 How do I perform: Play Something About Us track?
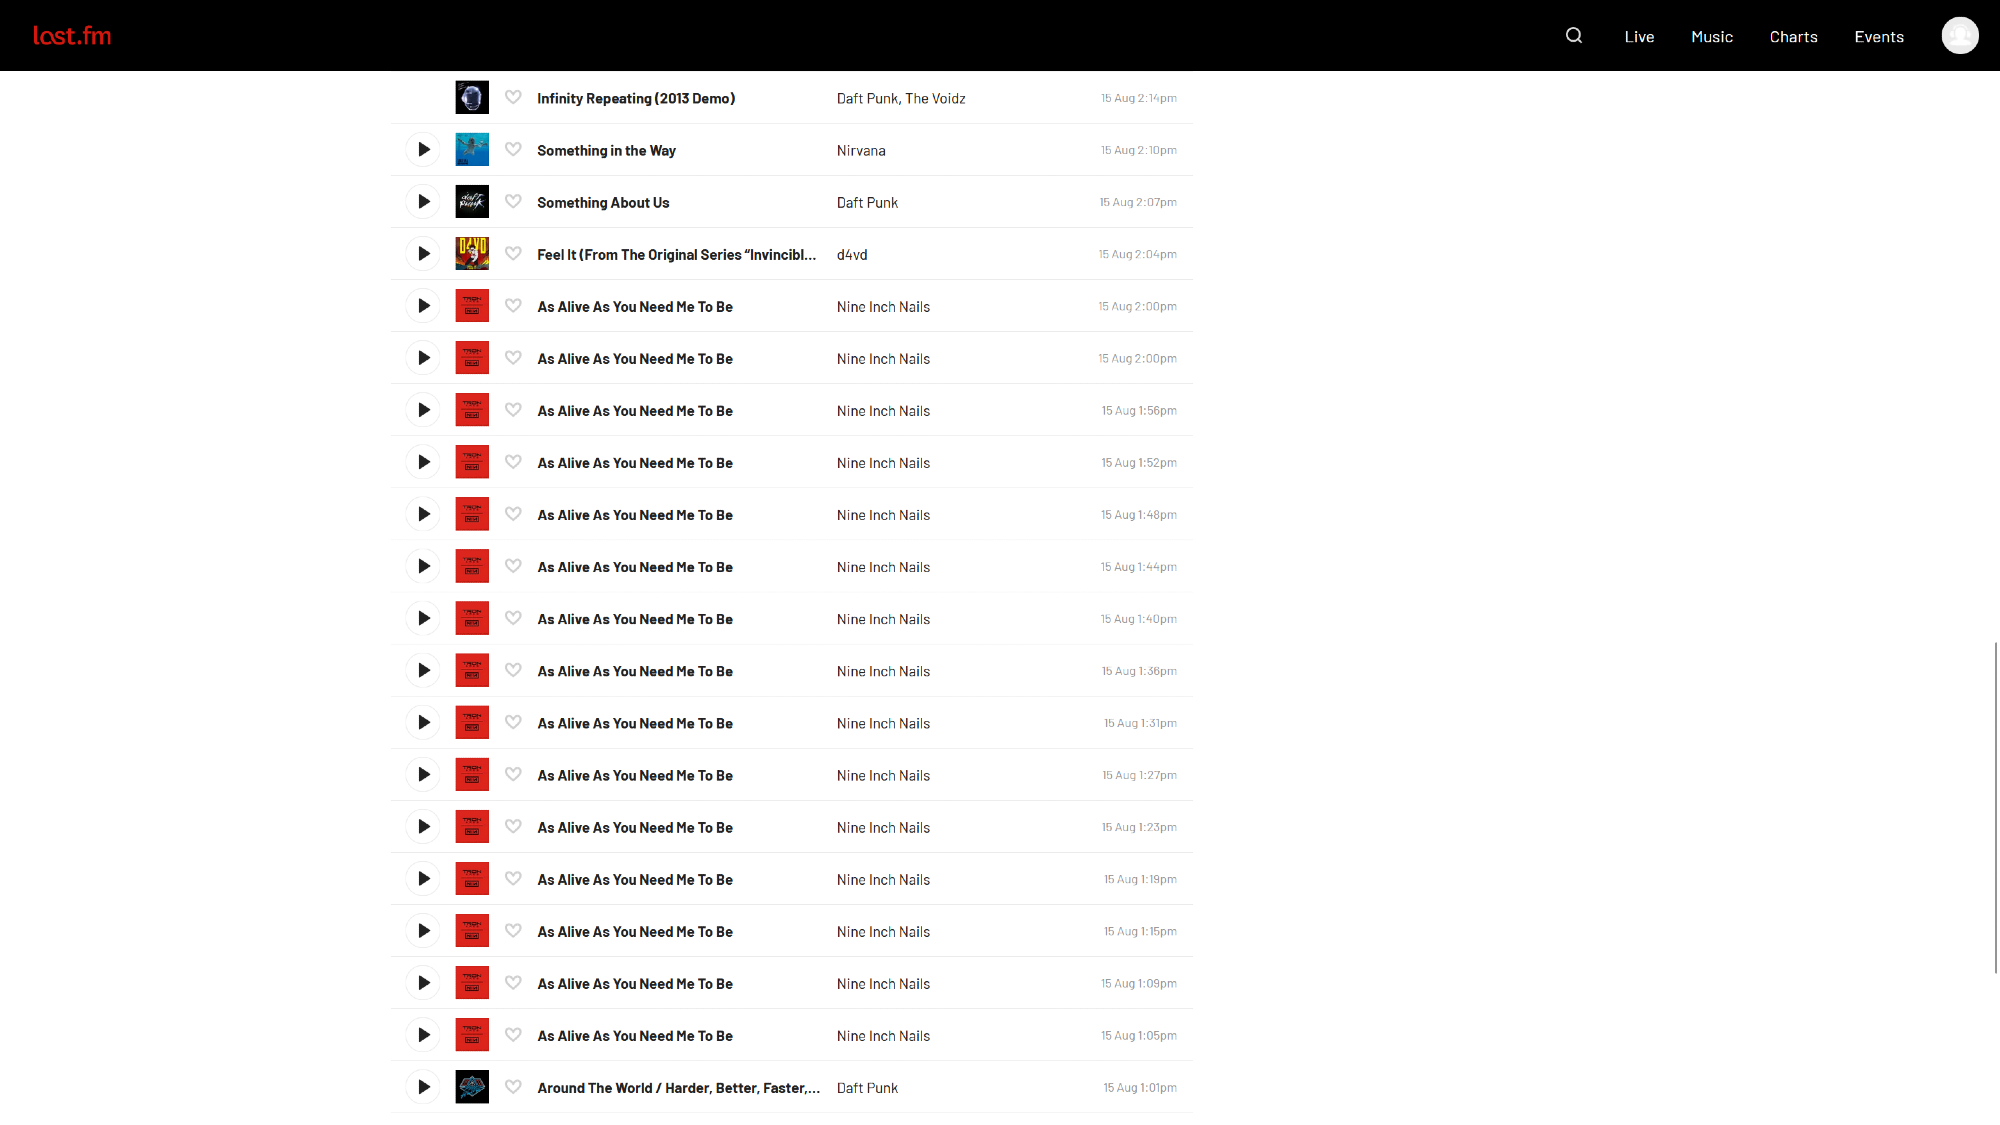423,202
